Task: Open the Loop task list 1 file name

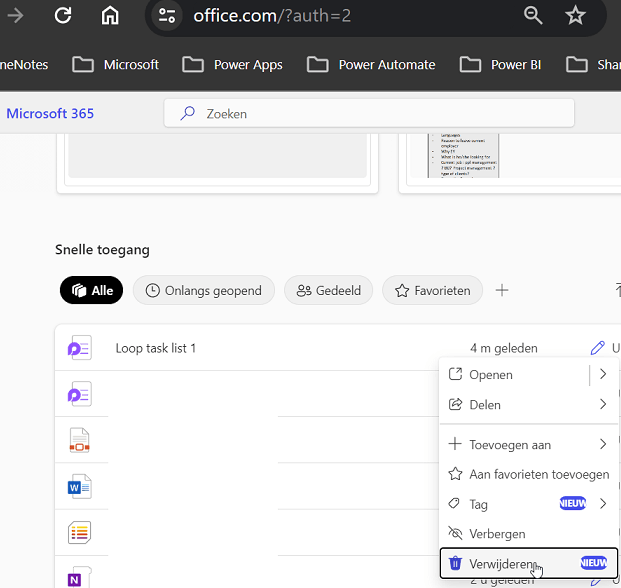Action: 156,348
